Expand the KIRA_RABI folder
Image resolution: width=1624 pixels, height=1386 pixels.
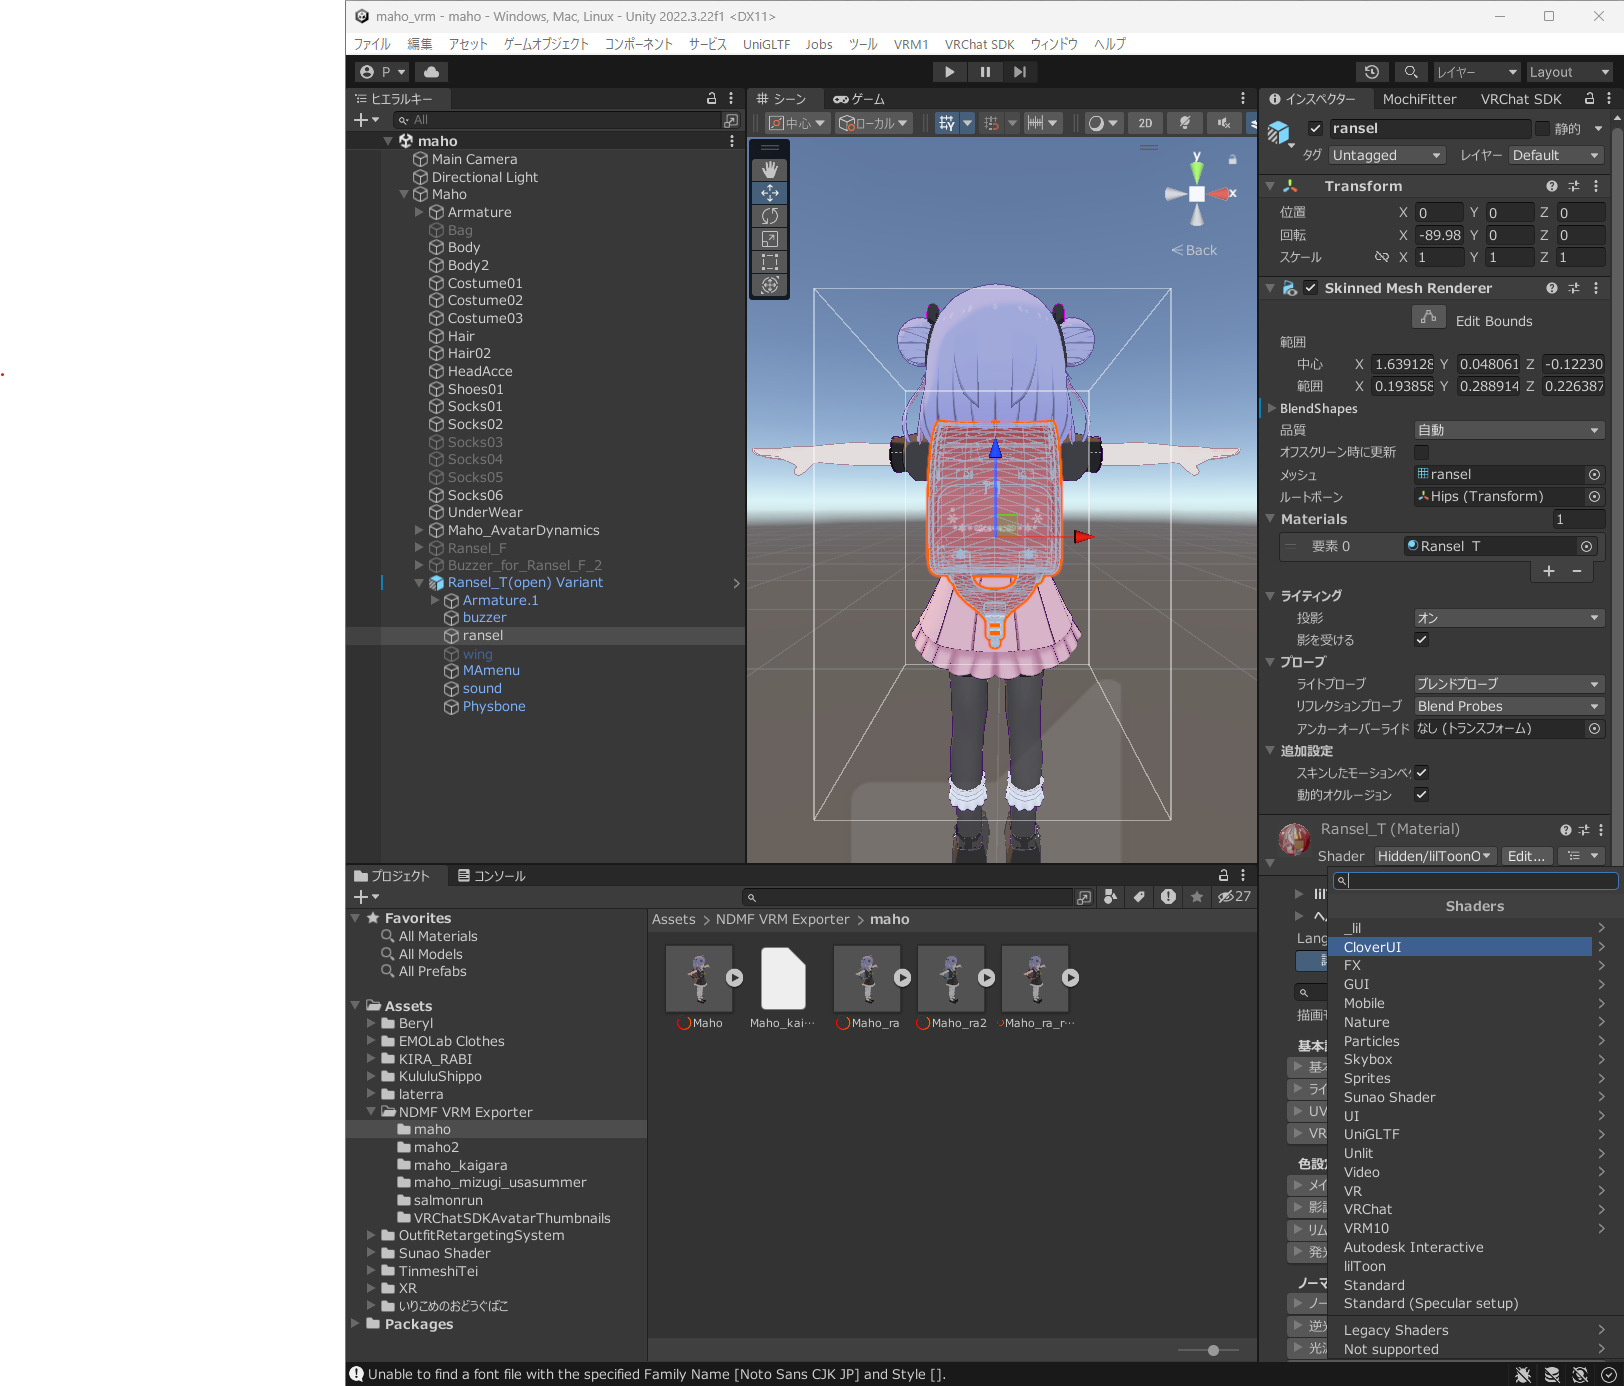(x=371, y=1059)
